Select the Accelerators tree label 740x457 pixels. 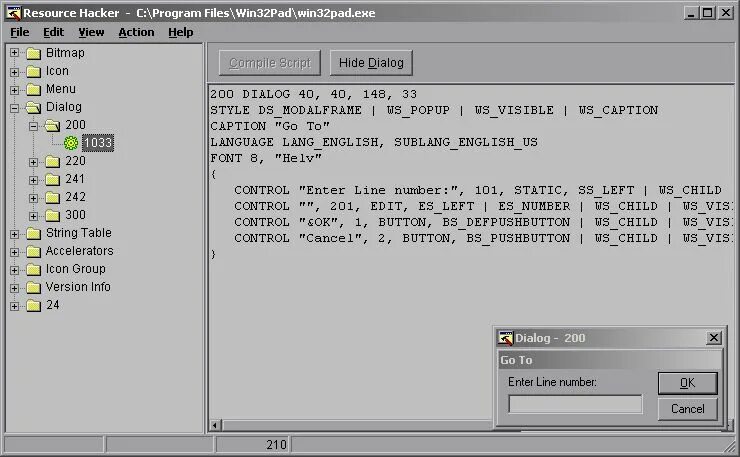click(x=79, y=251)
